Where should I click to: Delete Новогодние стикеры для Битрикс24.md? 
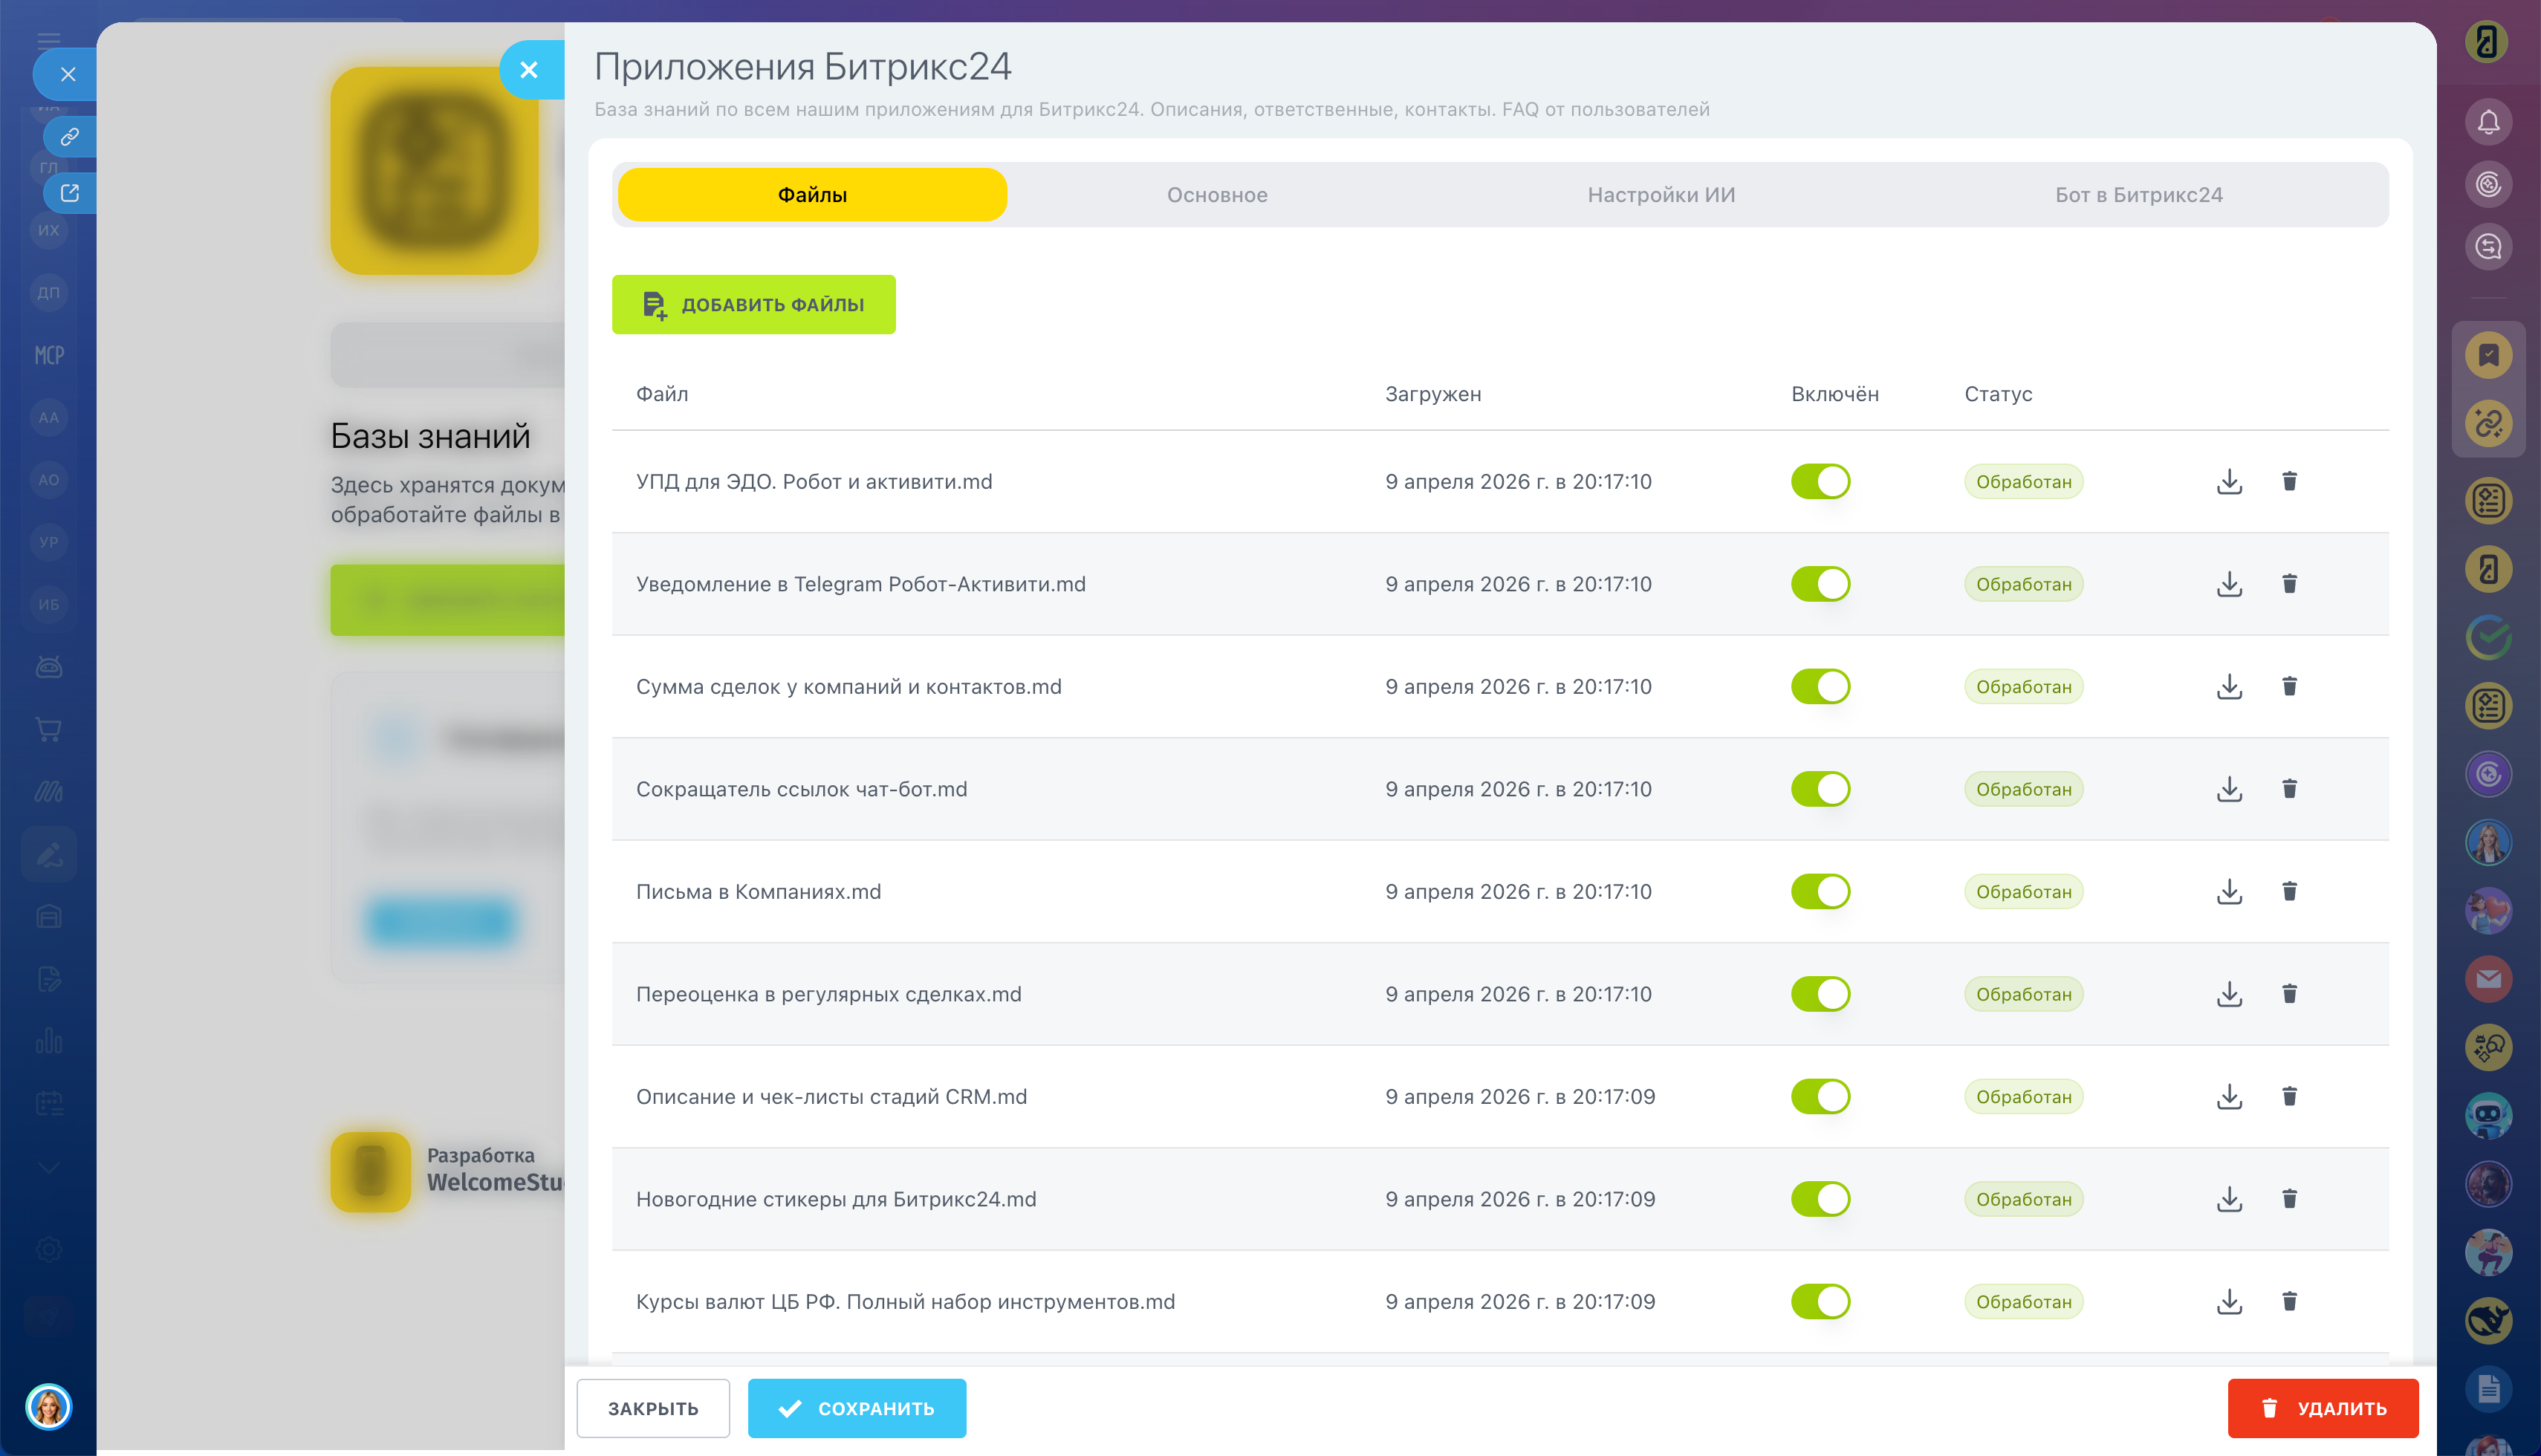pos(2289,1198)
